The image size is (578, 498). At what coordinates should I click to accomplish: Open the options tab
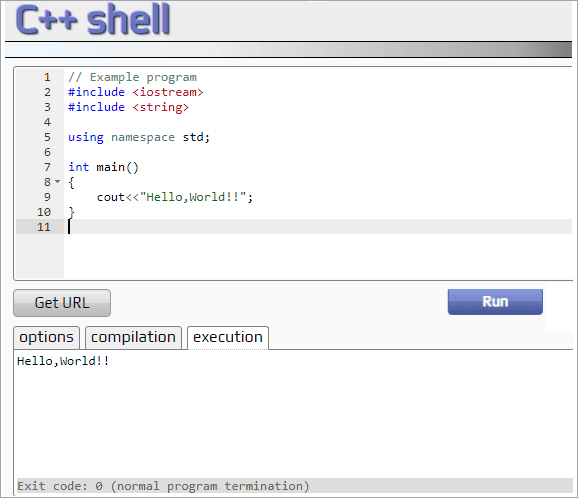click(x=46, y=337)
